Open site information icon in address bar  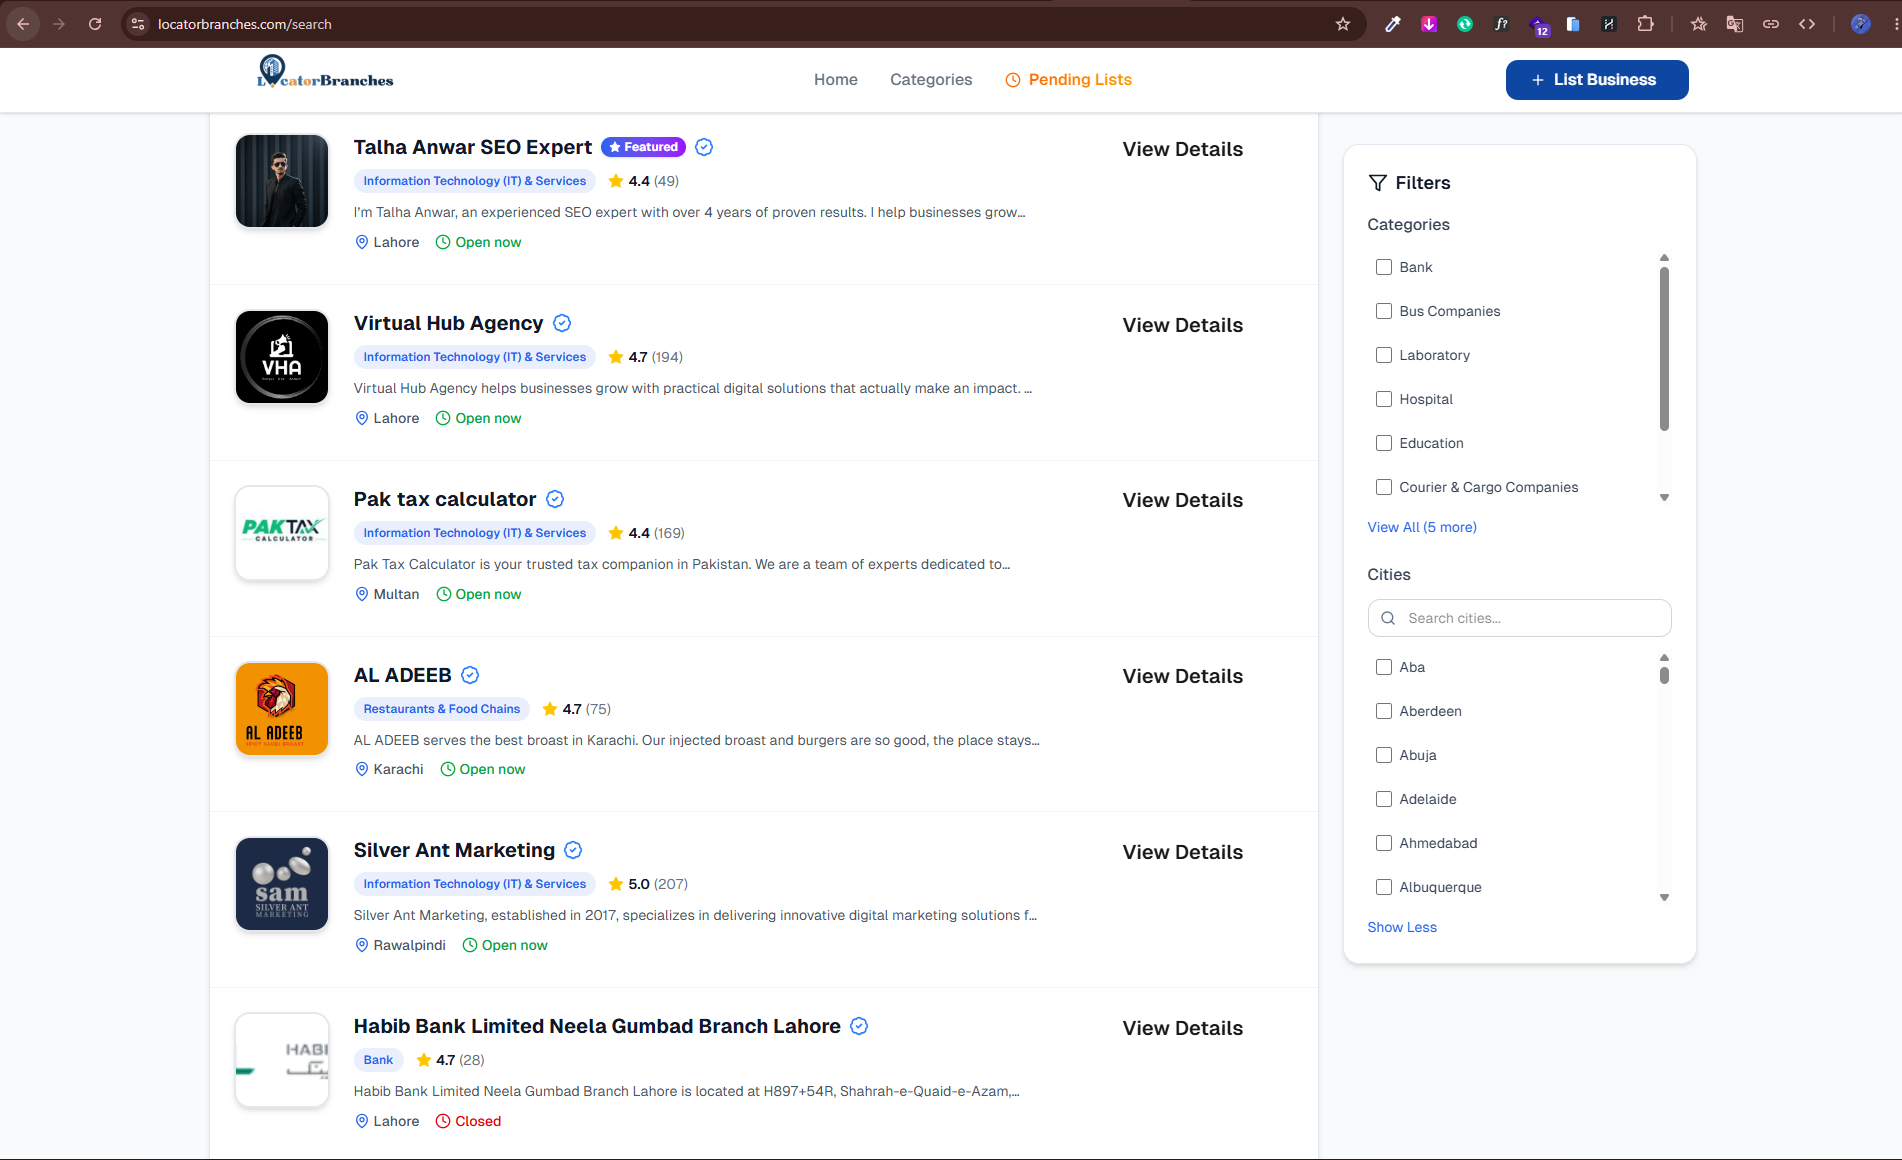[138, 24]
